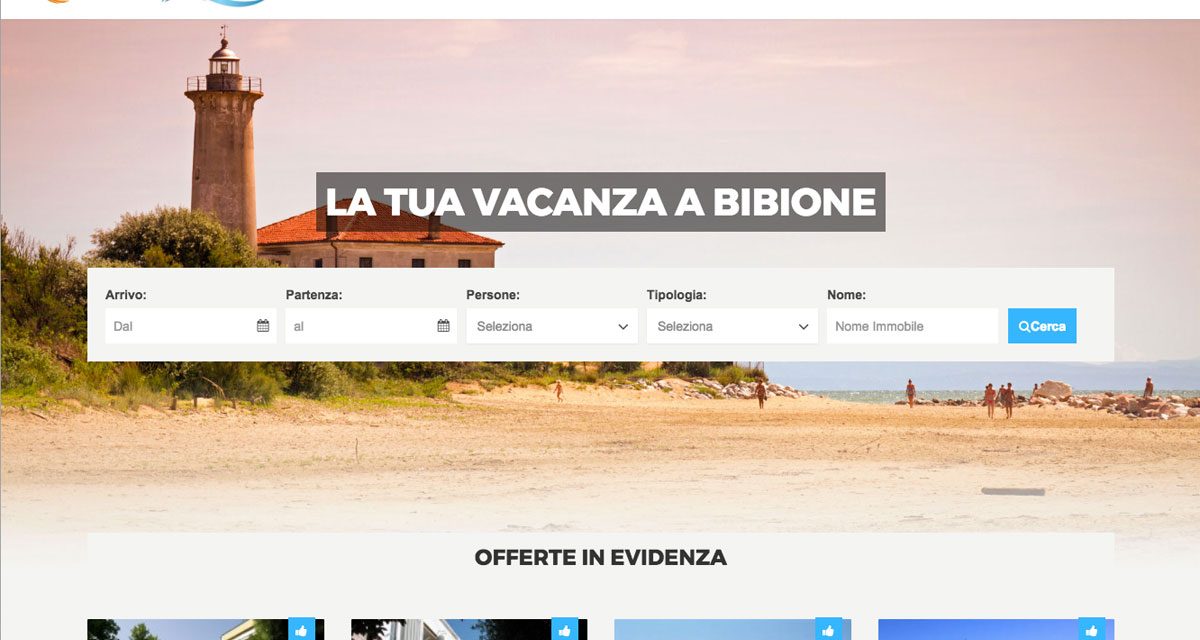Focus the Arrivo 'Dal' date field
The height and width of the screenshot is (640, 1200).
pyautogui.click(x=191, y=326)
